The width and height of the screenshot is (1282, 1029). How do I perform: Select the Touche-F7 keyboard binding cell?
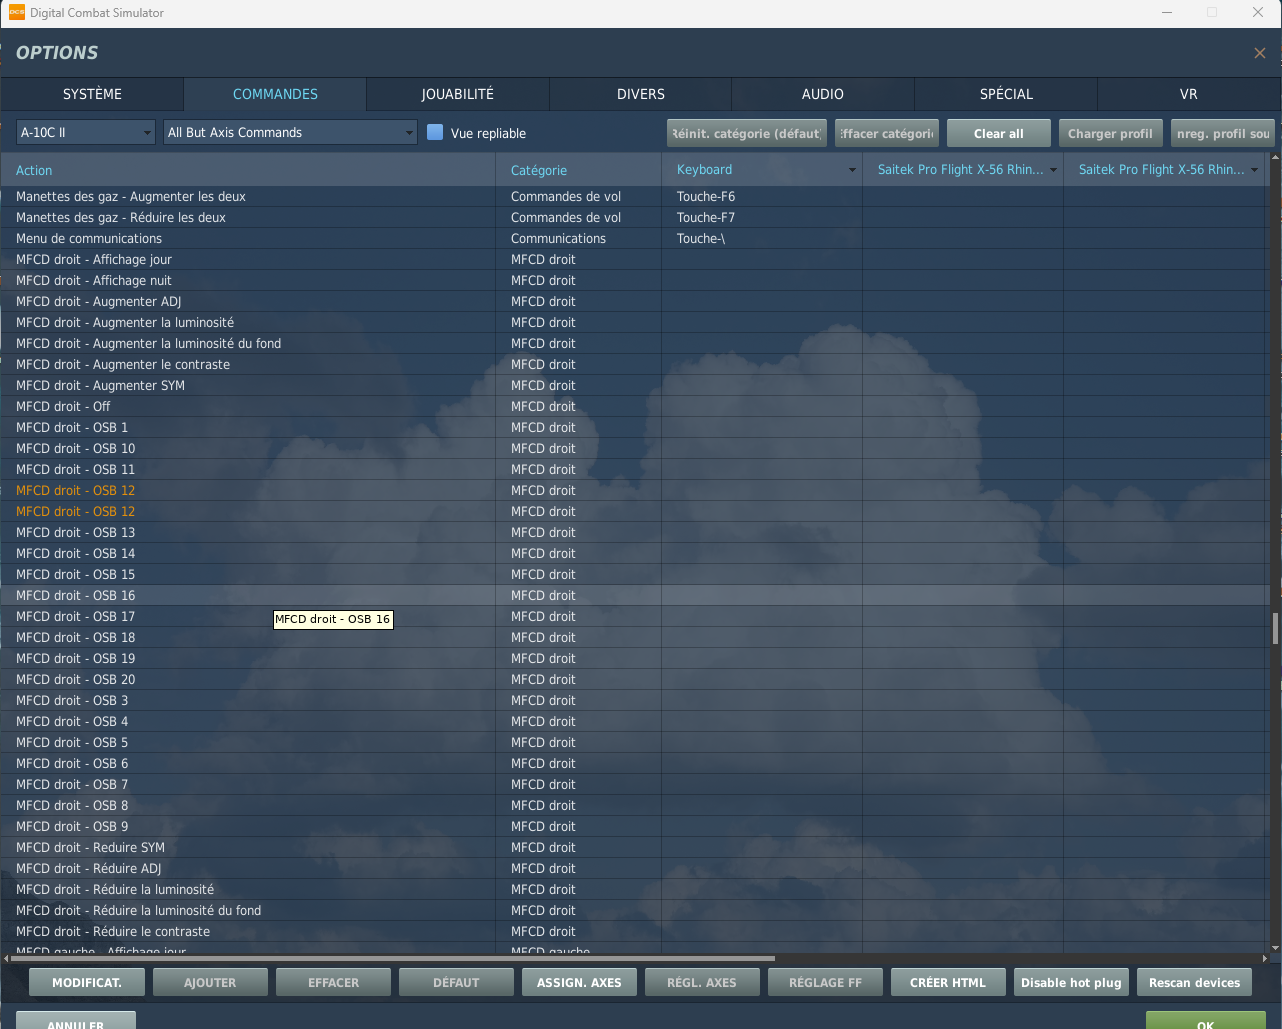click(x=762, y=217)
